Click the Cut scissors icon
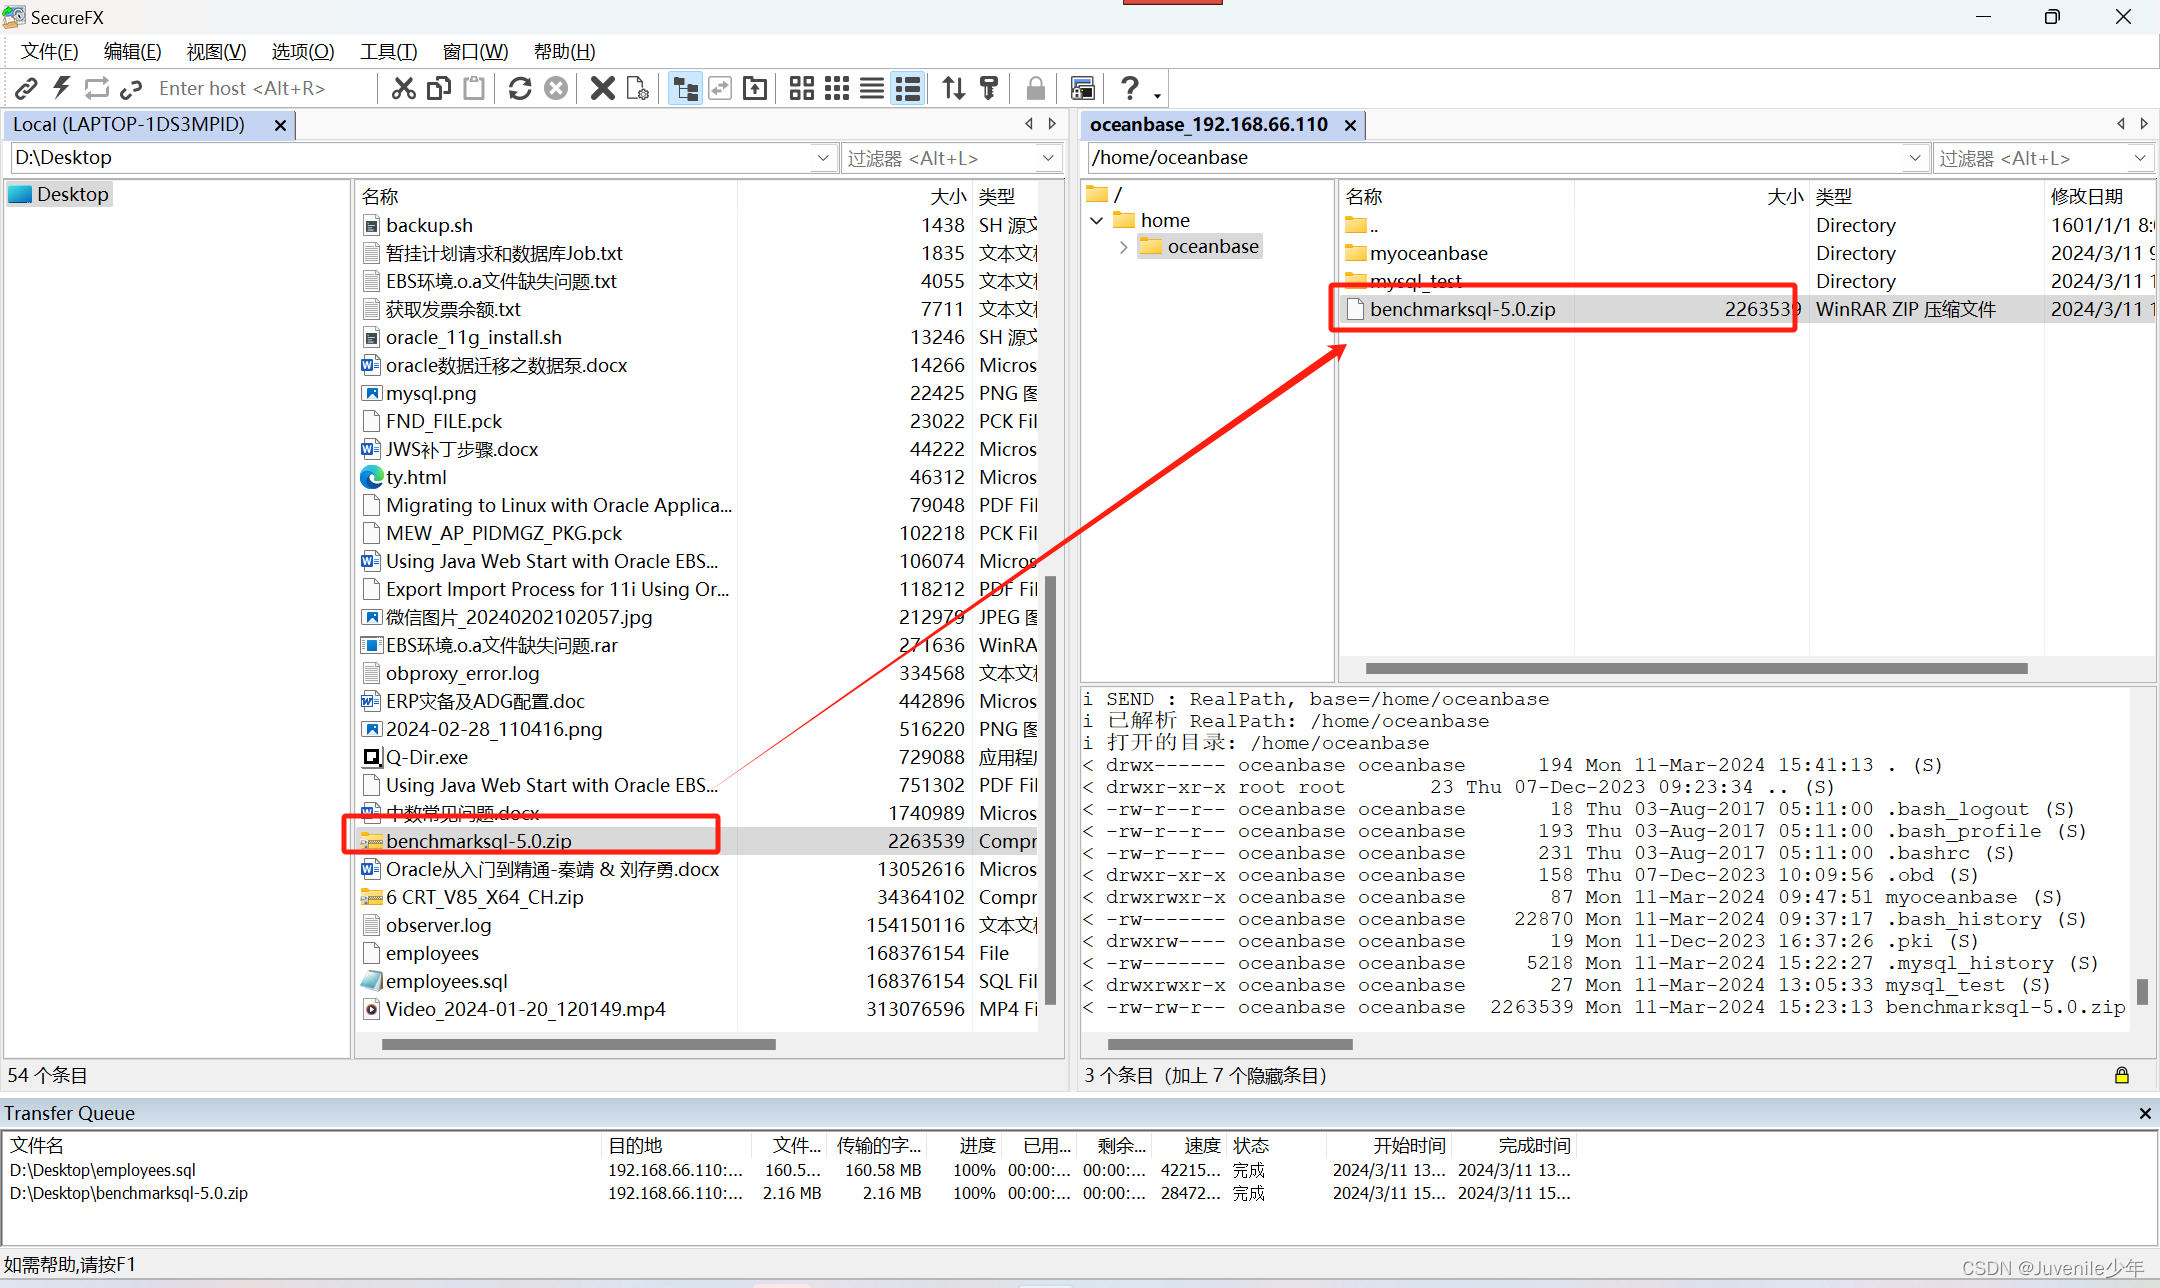Image resolution: width=2160 pixels, height=1288 pixels. tap(403, 89)
